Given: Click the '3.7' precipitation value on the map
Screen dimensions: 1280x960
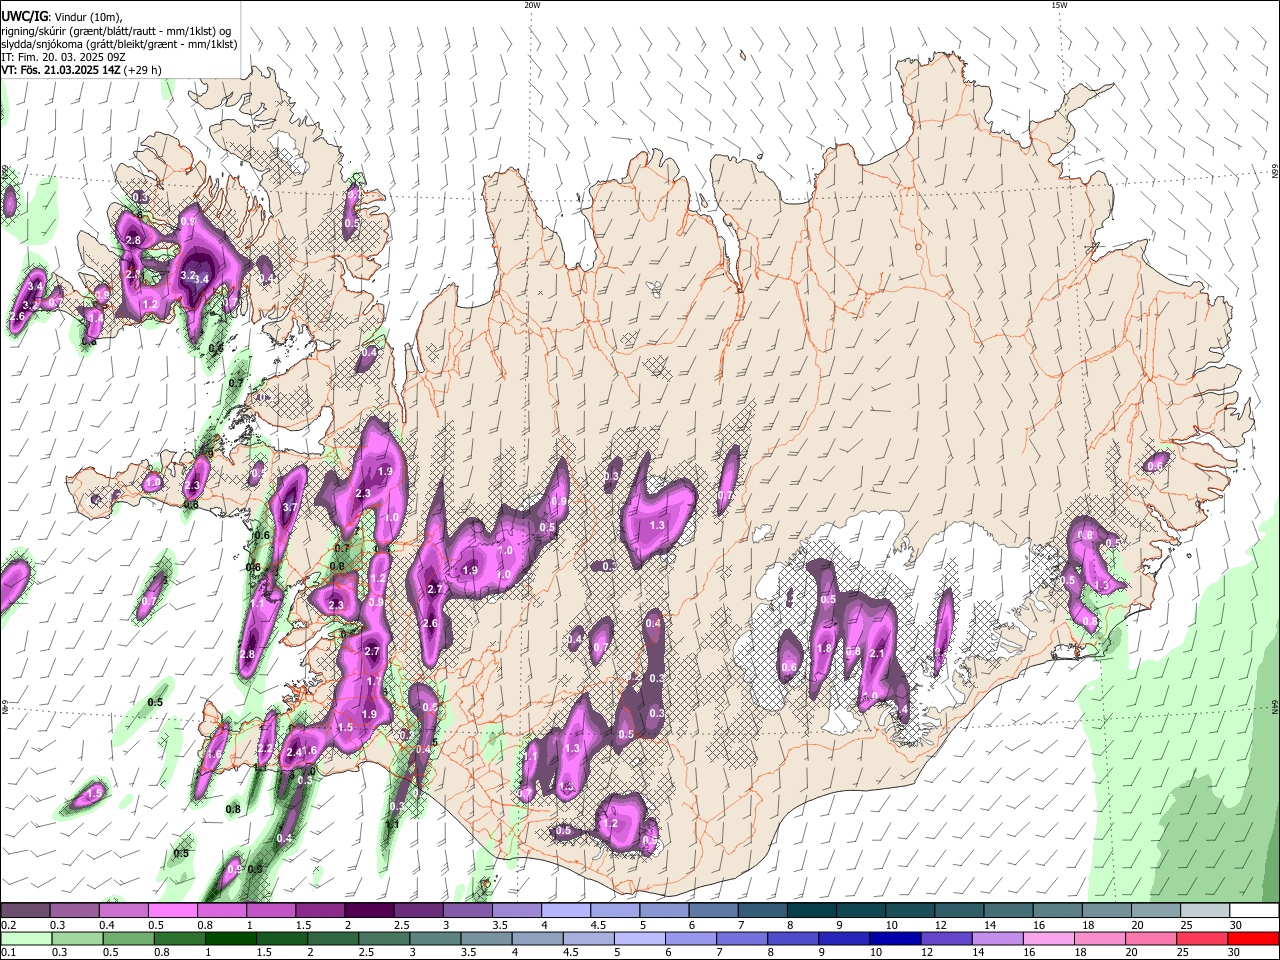Looking at the screenshot, I should (x=290, y=508).
